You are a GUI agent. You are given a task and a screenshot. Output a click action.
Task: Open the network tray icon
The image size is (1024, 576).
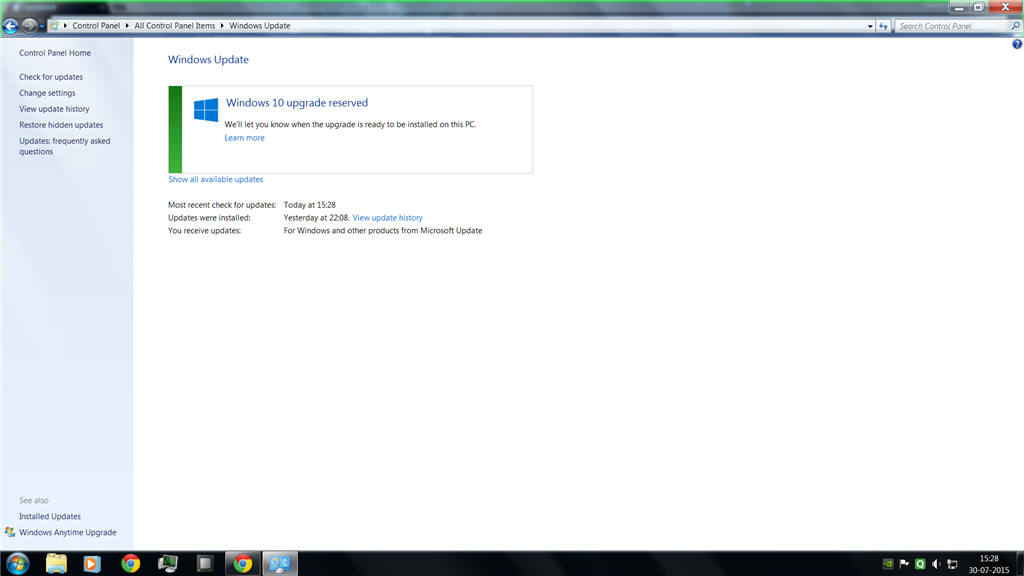click(x=952, y=564)
